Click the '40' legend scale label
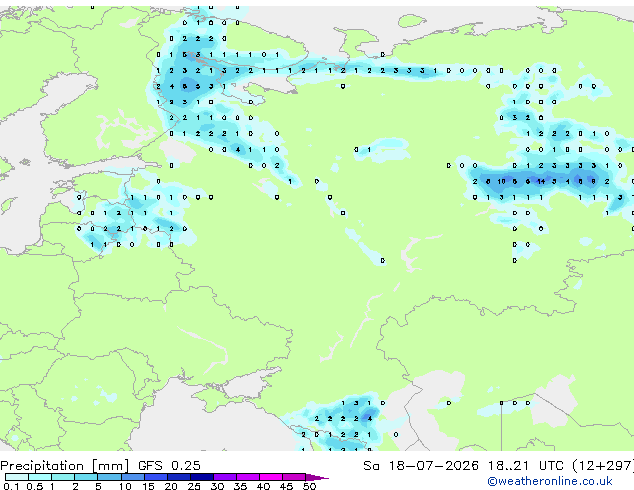This screenshot has width=634, height=490. pyautogui.click(x=263, y=486)
